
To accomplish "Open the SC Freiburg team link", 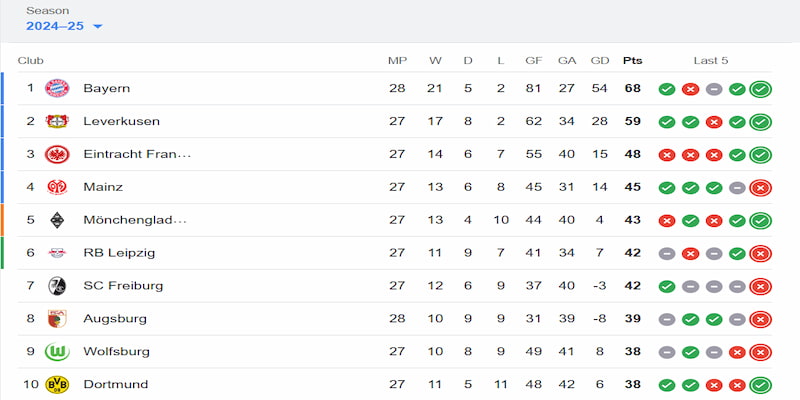I will click(123, 286).
